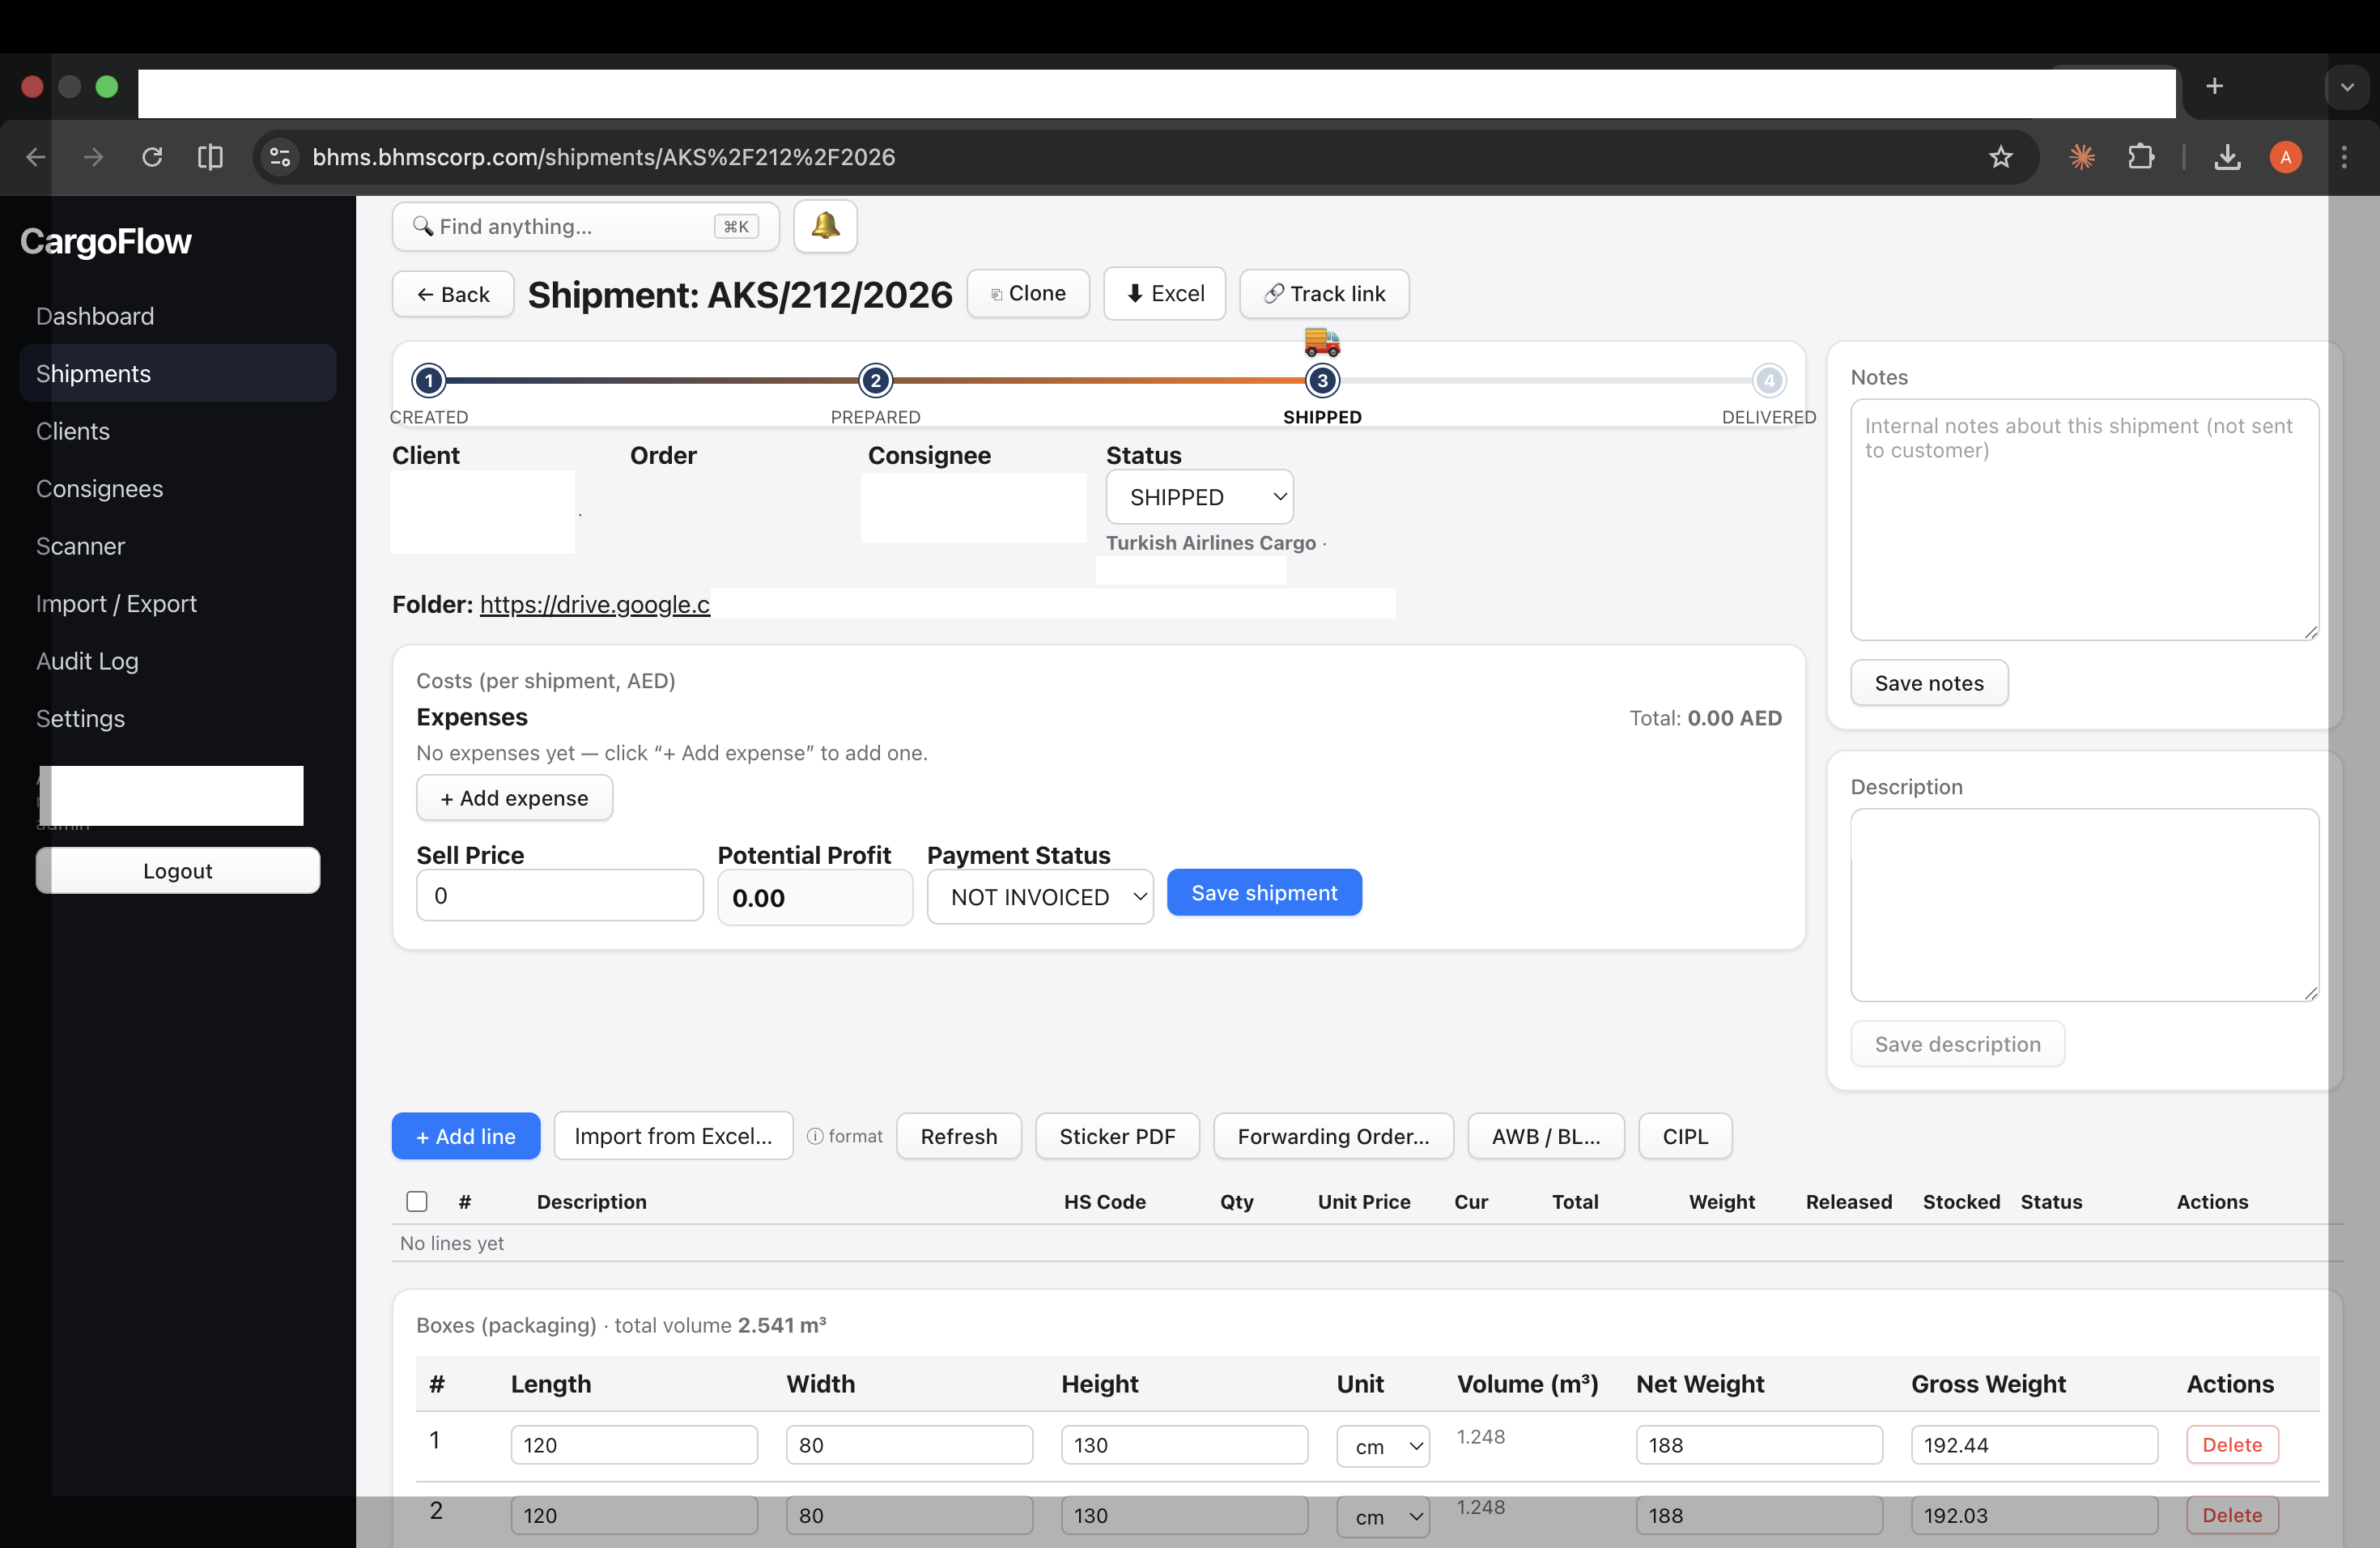
Task: Open the extensions puzzle icon
Action: 2140,157
